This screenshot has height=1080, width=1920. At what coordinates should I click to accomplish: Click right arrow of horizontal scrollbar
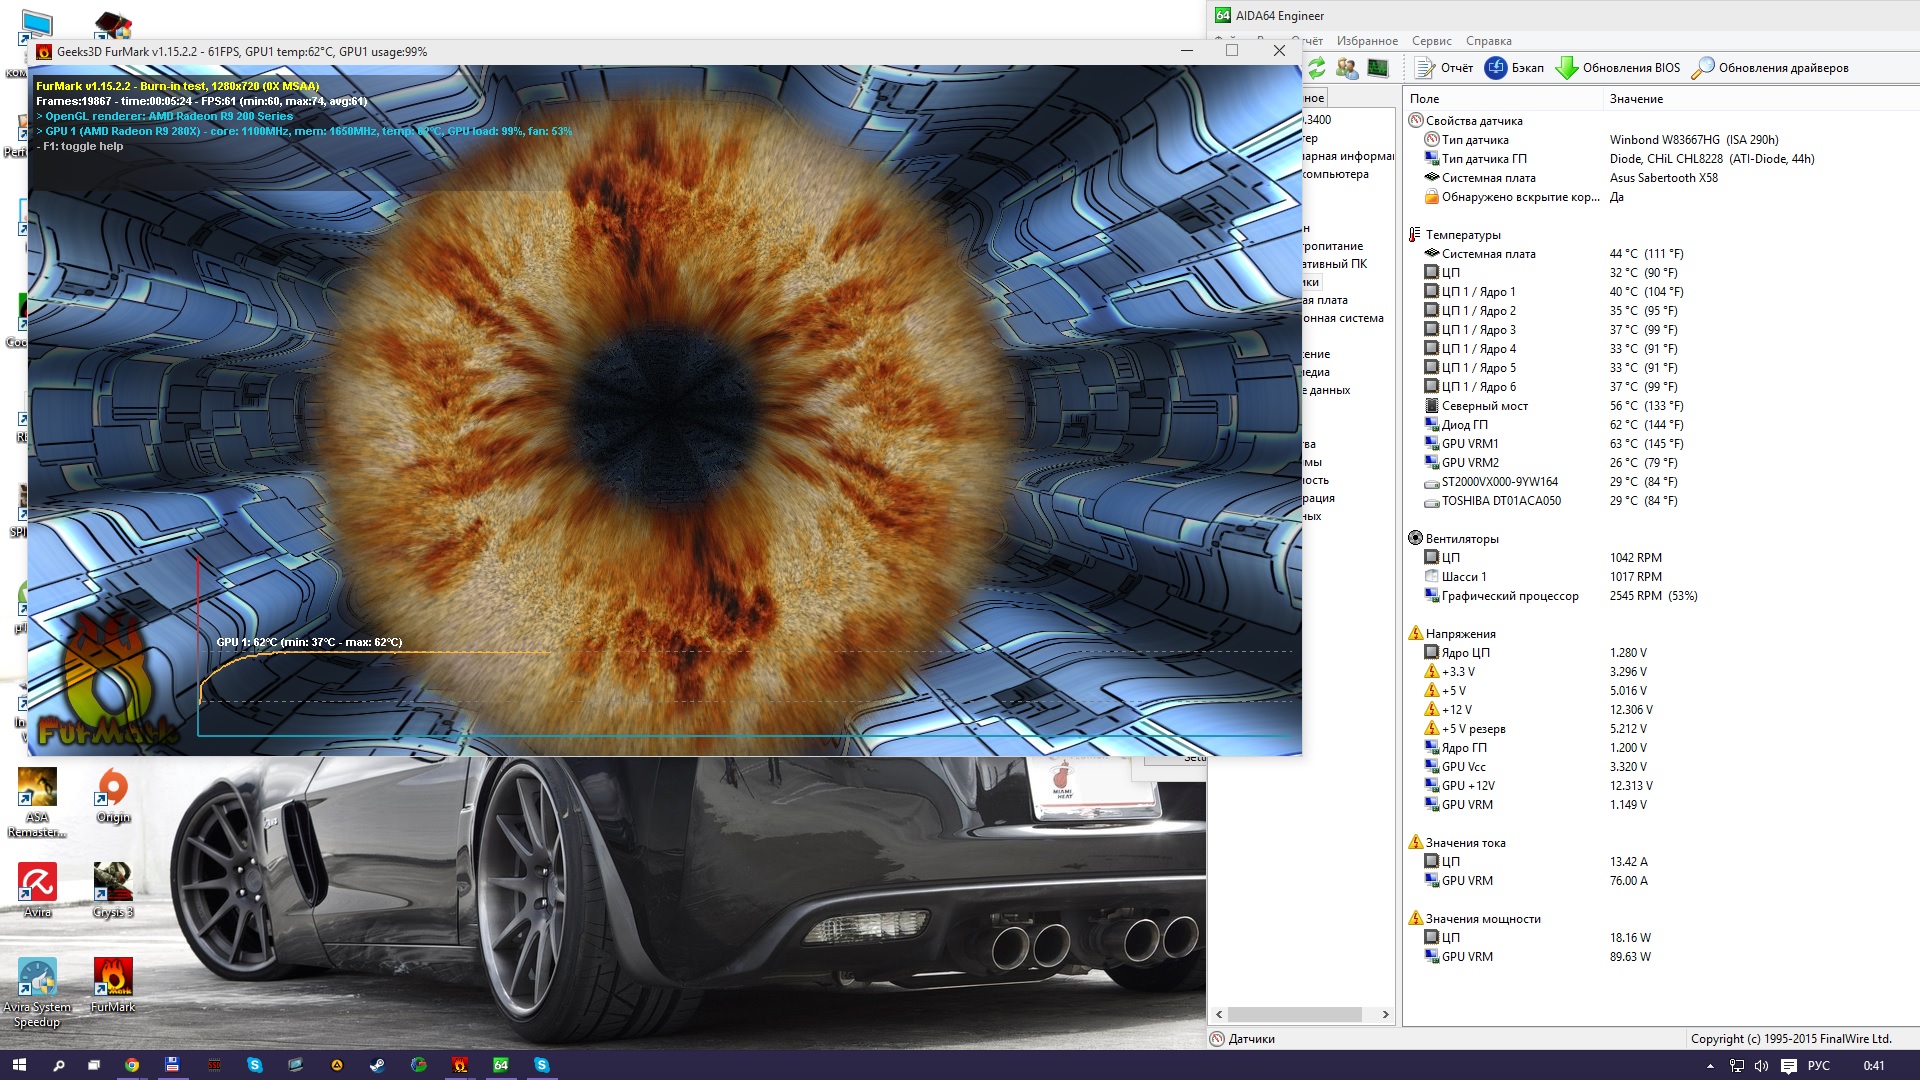pyautogui.click(x=1385, y=1014)
